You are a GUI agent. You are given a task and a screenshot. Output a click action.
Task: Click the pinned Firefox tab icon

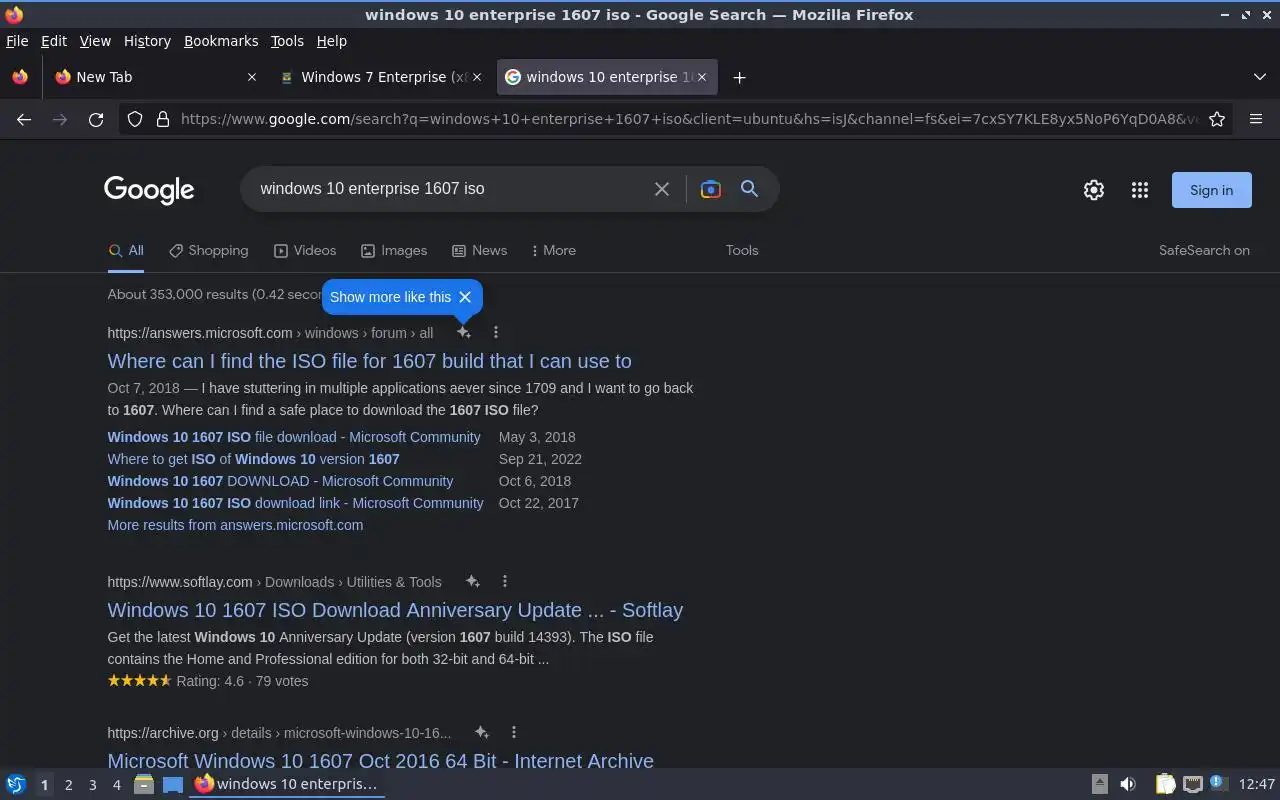coord(19,77)
